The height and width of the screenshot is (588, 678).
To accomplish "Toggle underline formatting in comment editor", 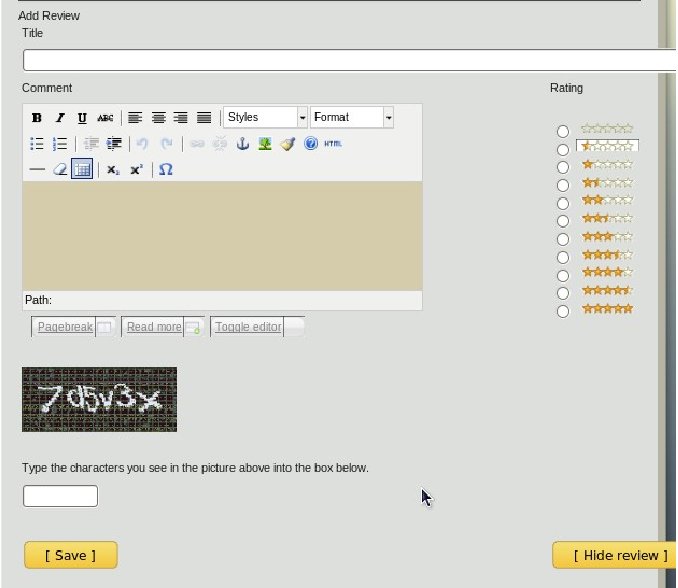I will tap(82, 118).
